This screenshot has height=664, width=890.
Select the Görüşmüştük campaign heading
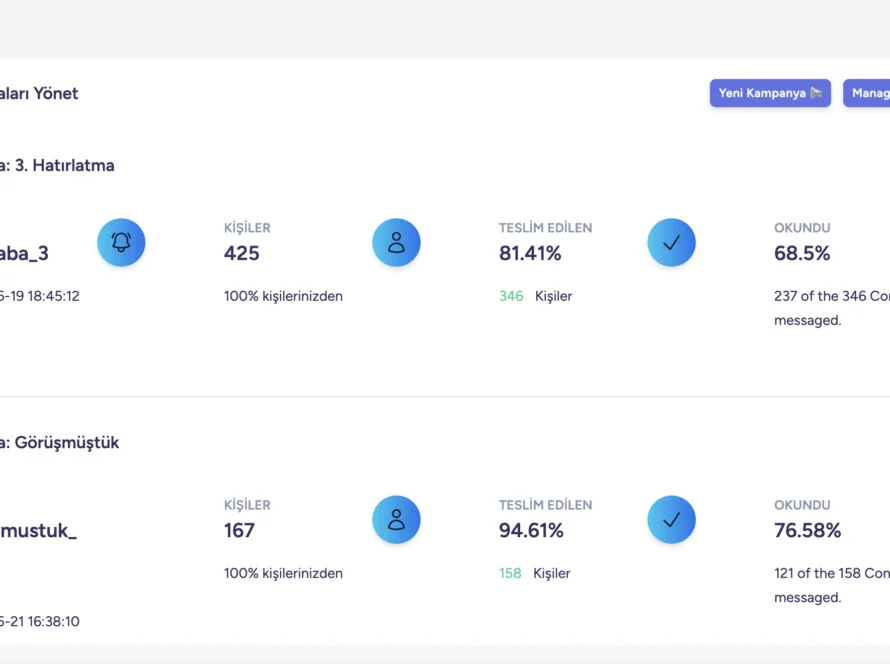pos(60,442)
